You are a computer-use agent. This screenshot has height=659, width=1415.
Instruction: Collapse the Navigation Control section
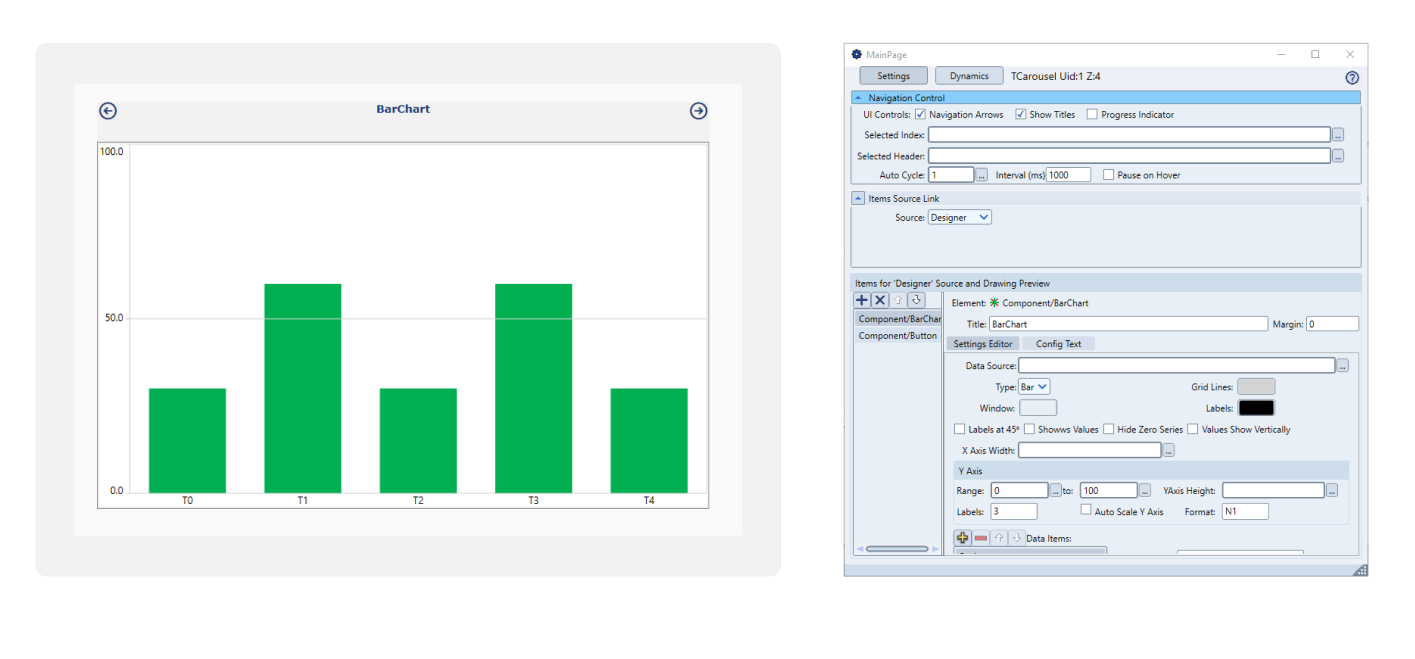pos(858,98)
